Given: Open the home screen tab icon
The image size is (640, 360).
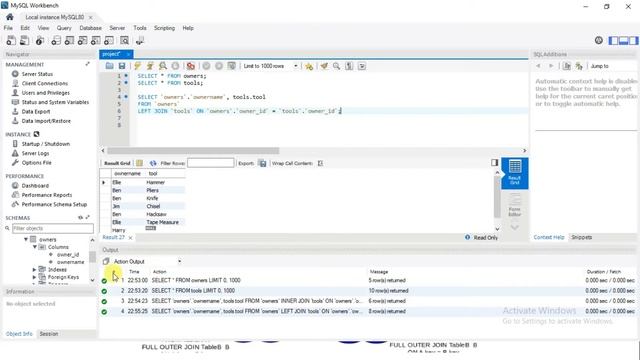Looking at the screenshot, I should pyautogui.click(x=10, y=17).
